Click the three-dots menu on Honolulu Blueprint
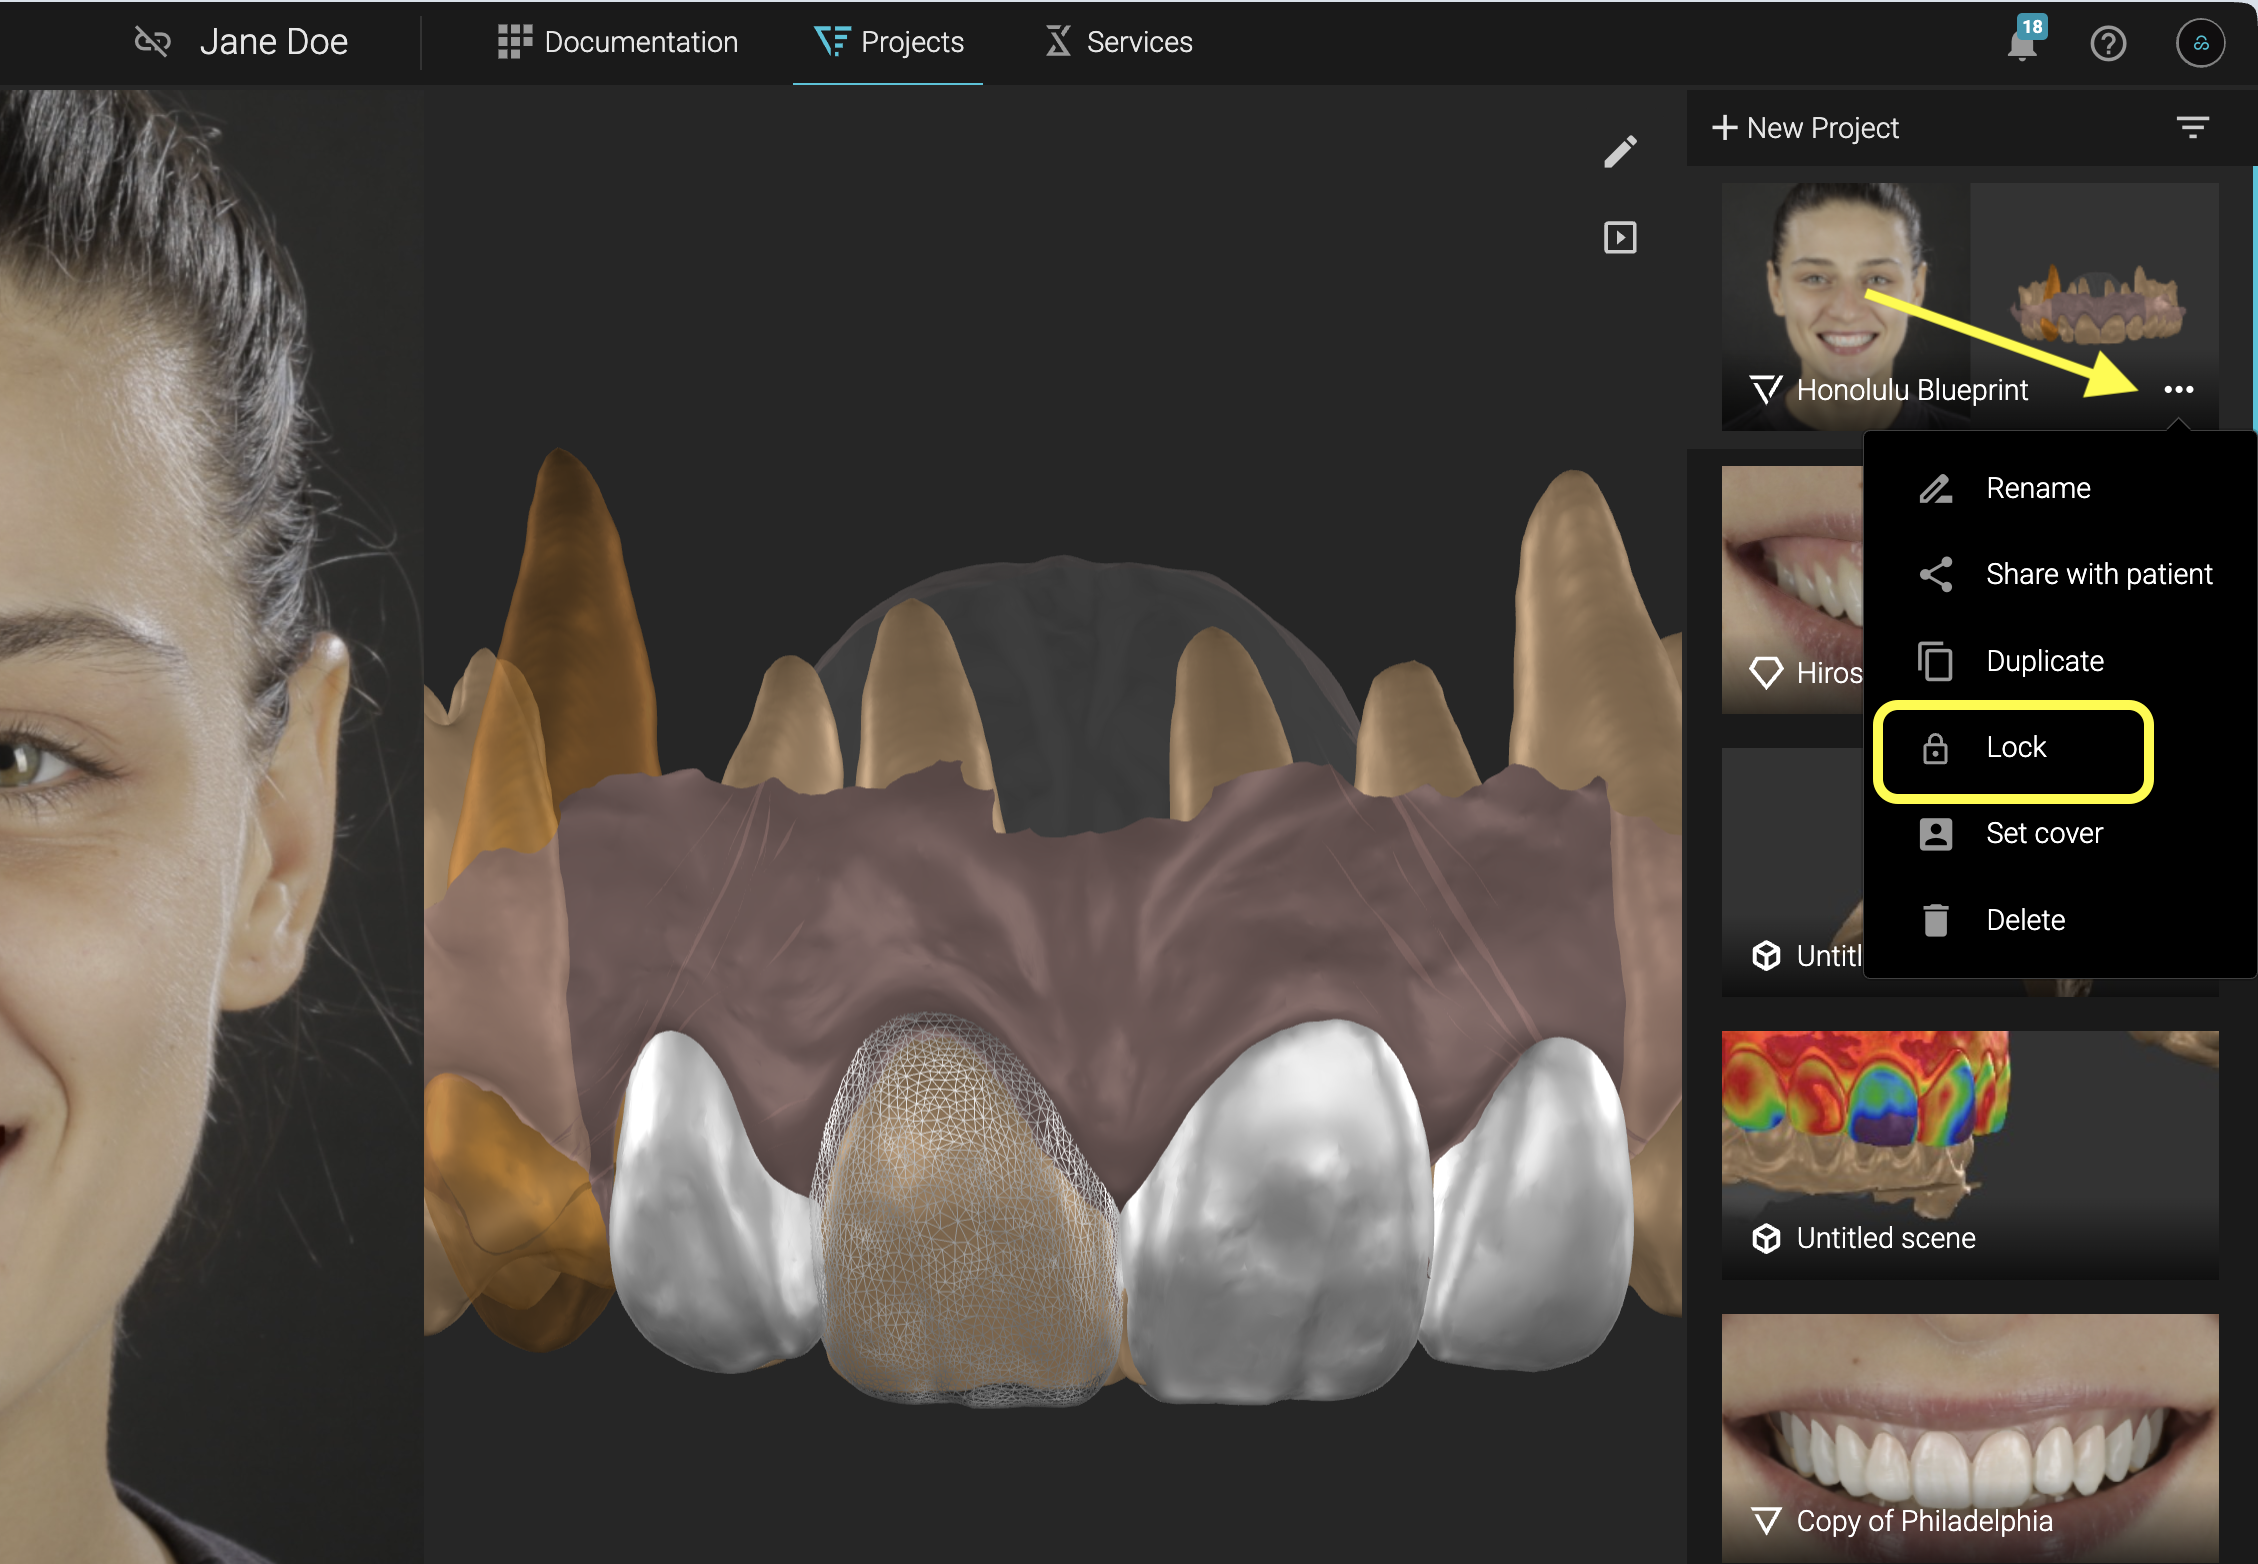This screenshot has height=1564, width=2258. (x=2178, y=390)
